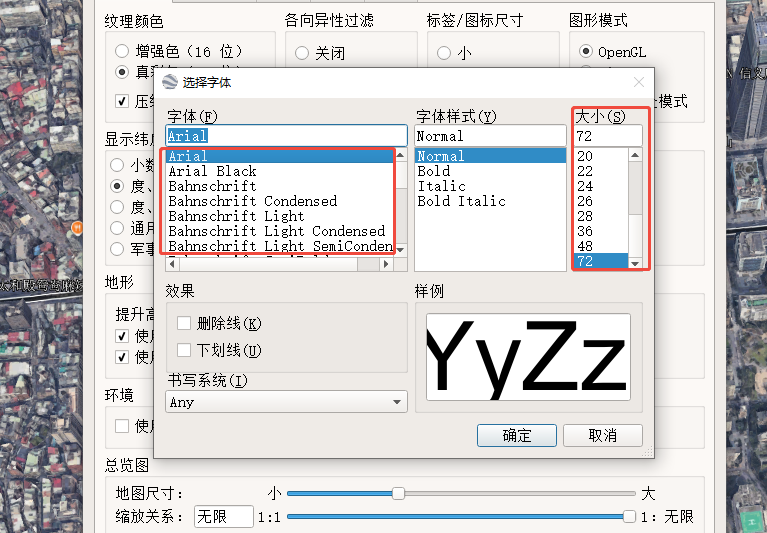Confirm font selection with 确定 button
Screen dimensions: 767x533
517,435
